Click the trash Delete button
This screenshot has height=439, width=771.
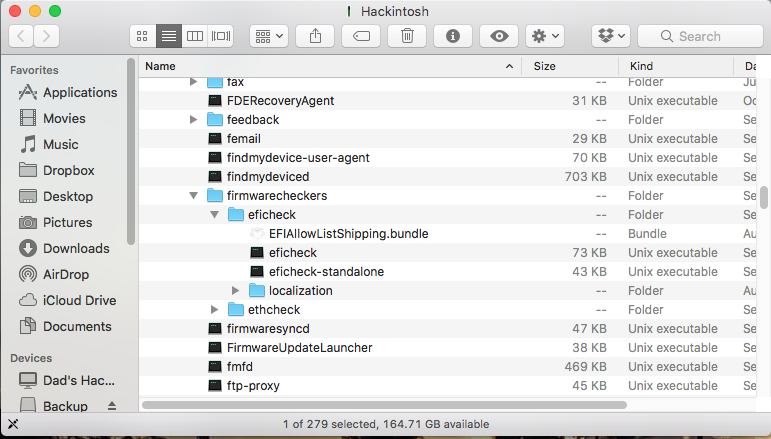407,36
